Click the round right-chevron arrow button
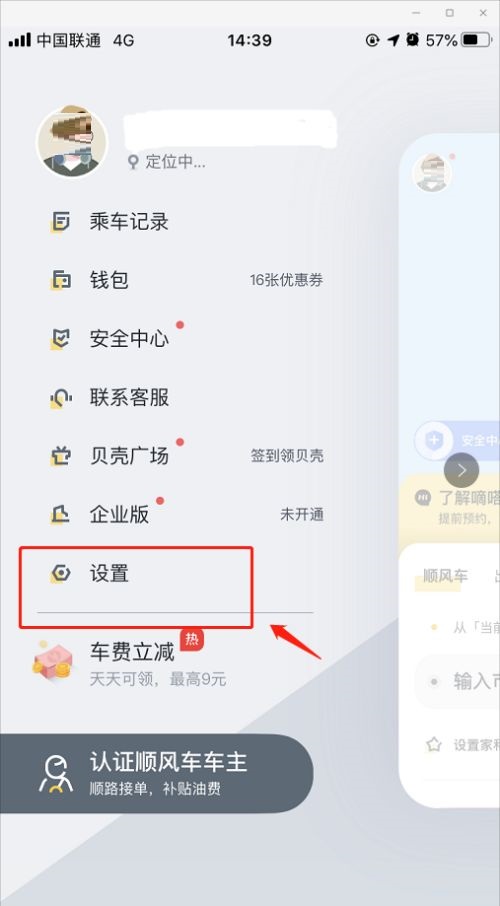 click(x=461, y=470)
